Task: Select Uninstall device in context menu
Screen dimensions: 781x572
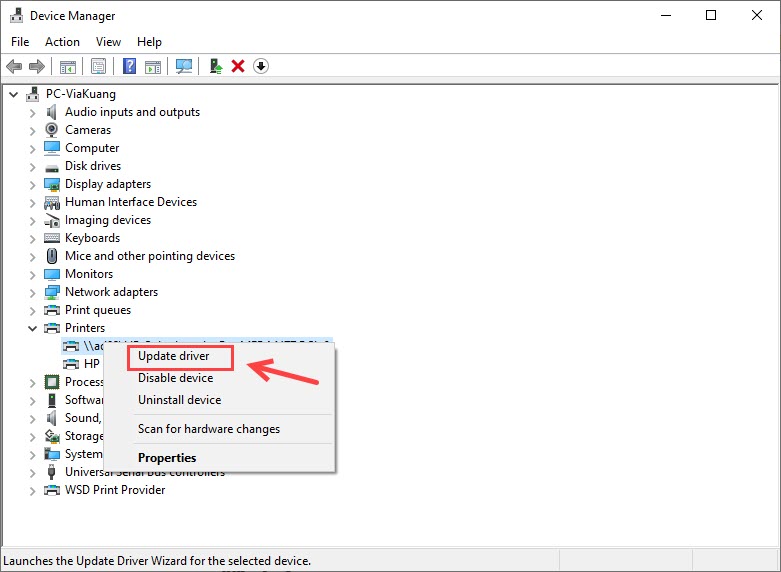Action: pyautogui.click(x=179, y=400)
